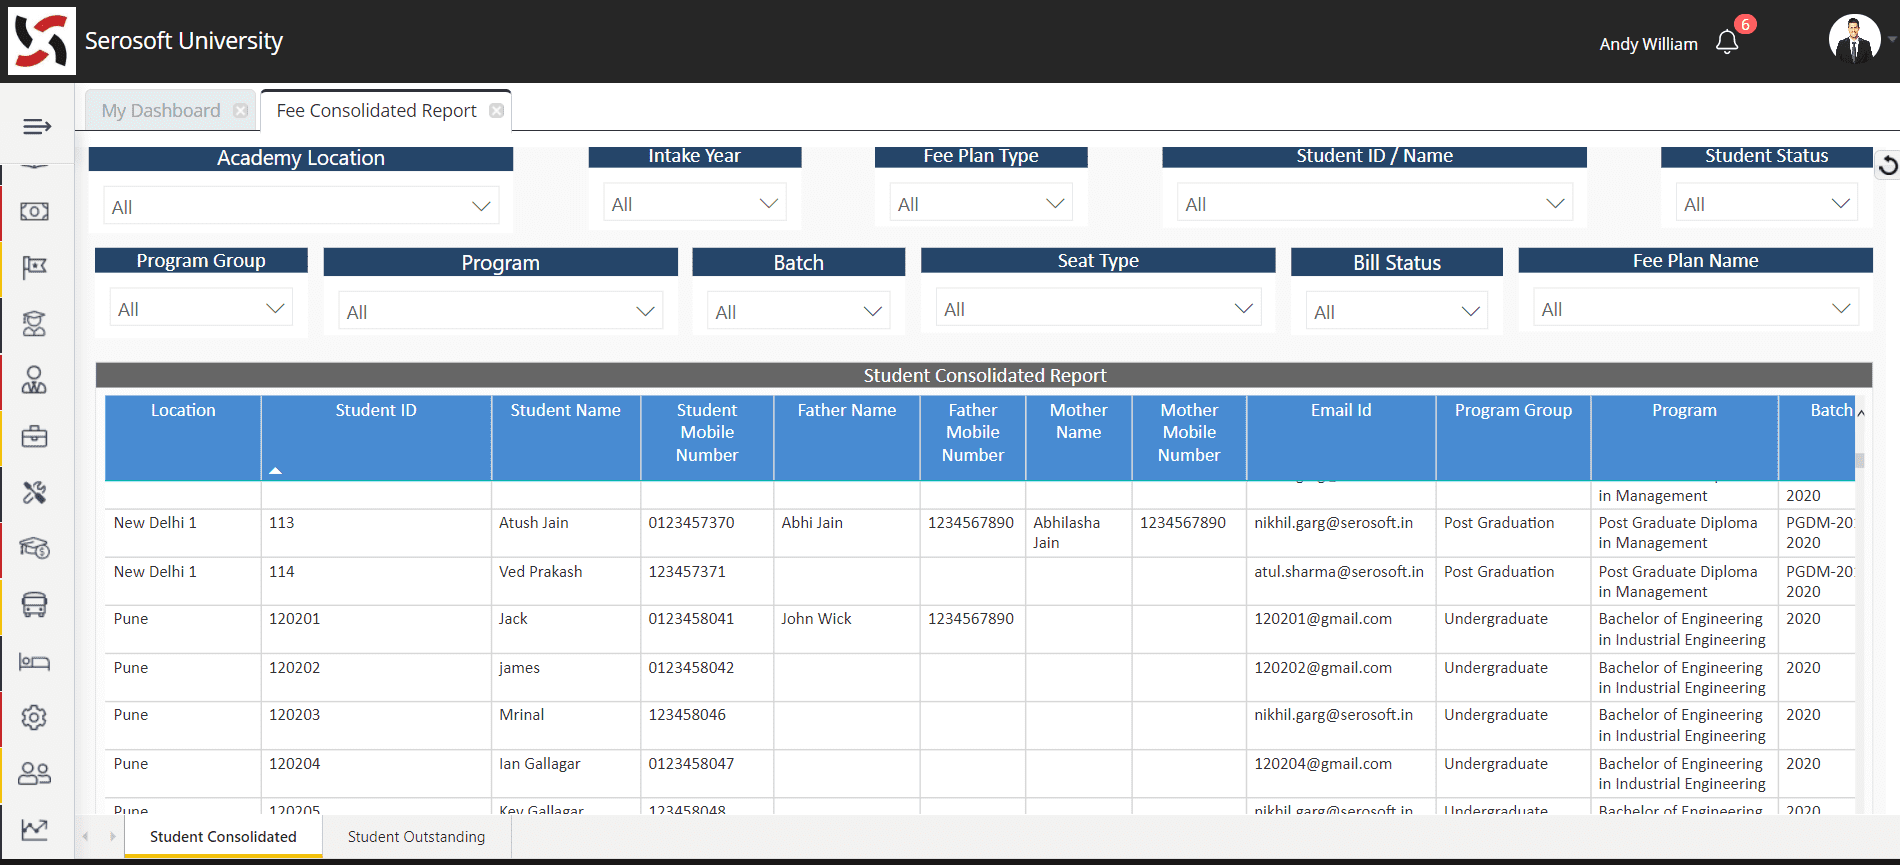Open the money/fees sidebar icon
The height and width of the screenshot is (865, 1900).
35,211
